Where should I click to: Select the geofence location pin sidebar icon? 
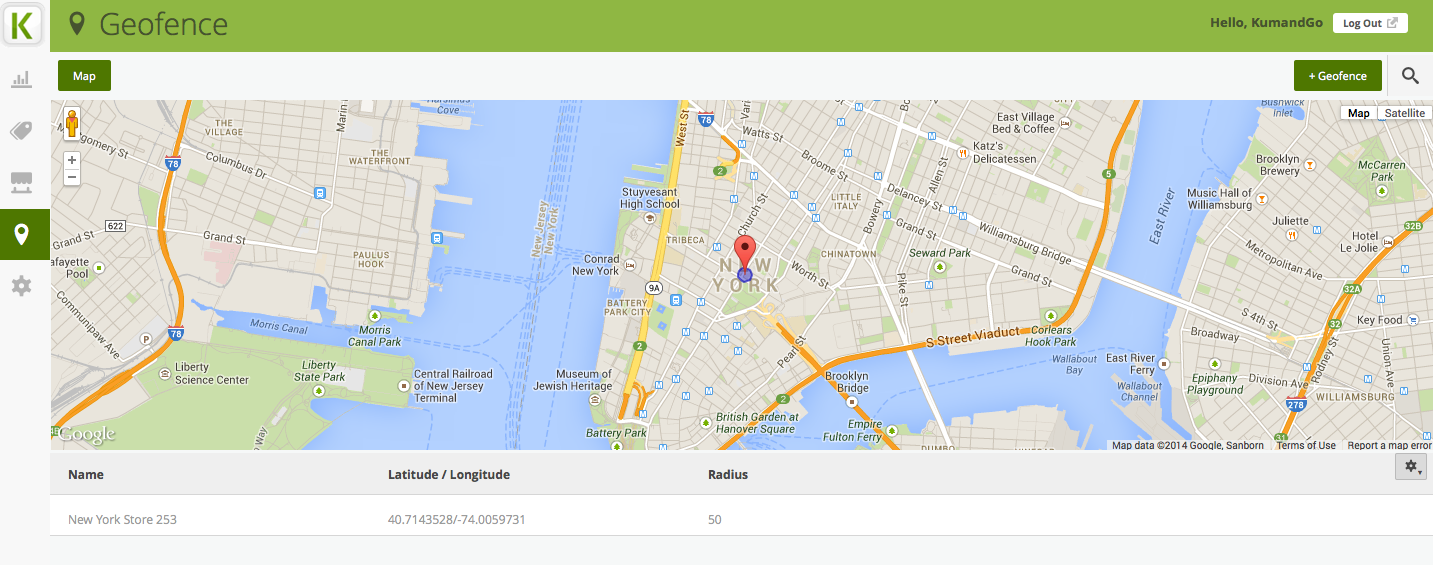pyautogui.click(x=22, y=234)
